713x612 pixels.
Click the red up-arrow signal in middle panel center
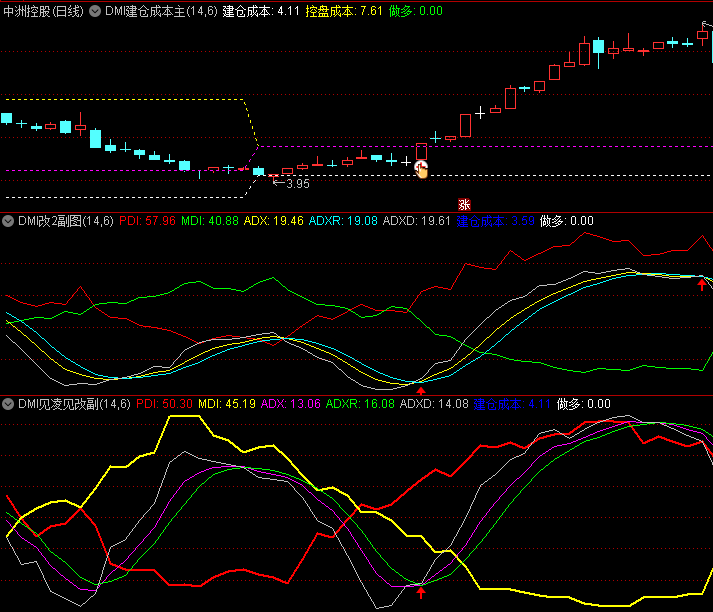coord(421,391)
